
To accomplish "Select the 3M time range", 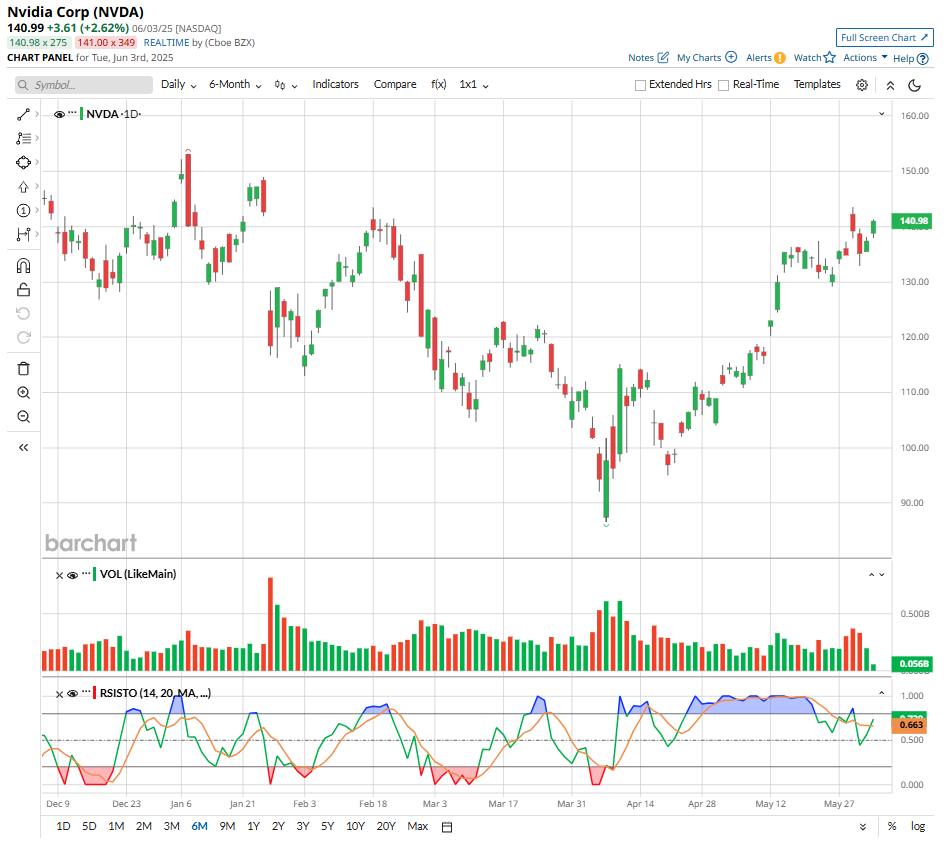I will coord(172,827).
